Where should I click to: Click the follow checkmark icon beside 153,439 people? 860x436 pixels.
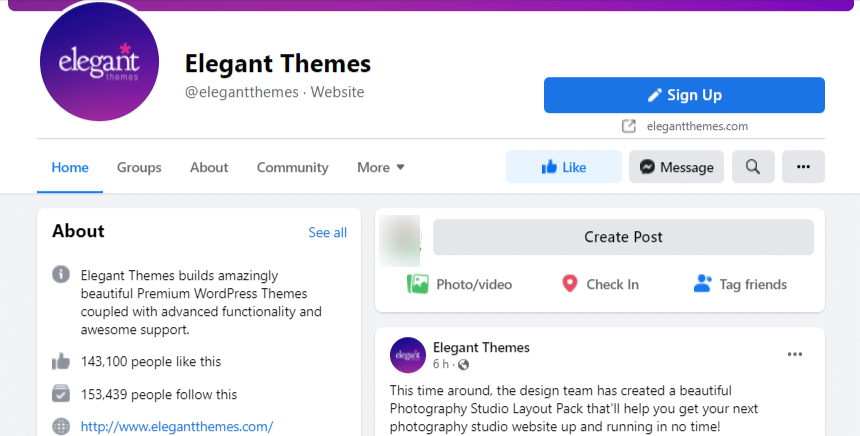pos(61,393)
